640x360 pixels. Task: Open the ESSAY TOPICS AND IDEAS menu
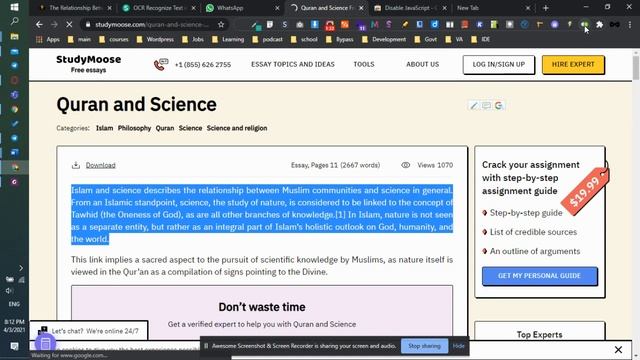(x=293, y=64)
